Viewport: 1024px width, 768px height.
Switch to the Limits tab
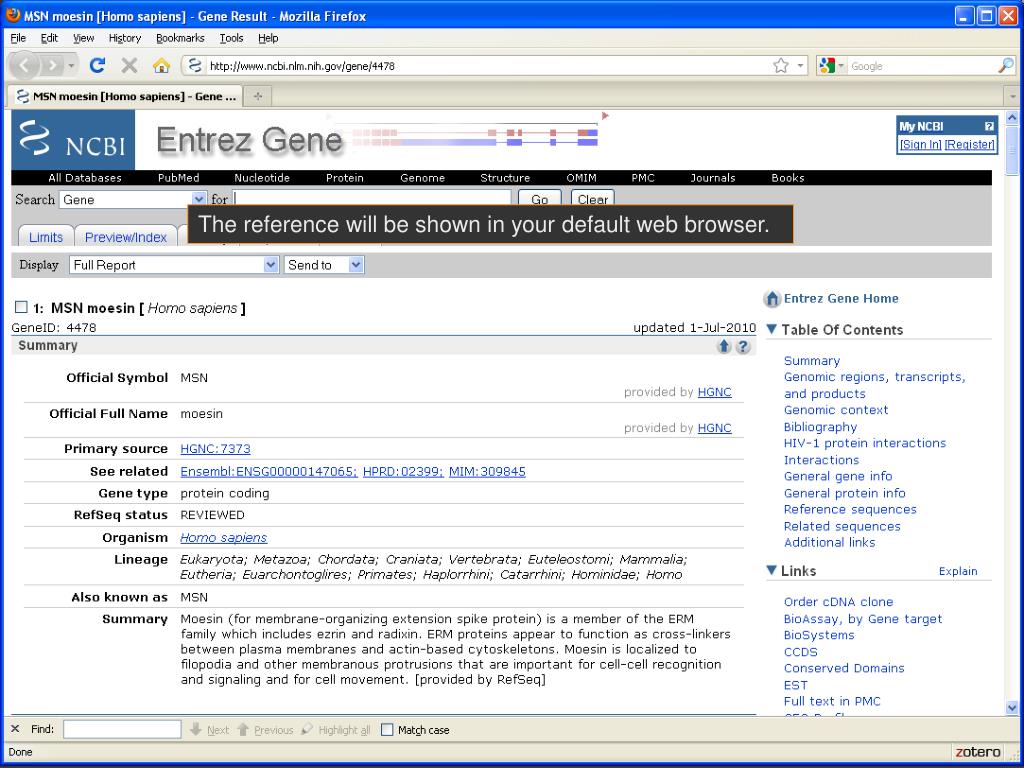[46, 236]
